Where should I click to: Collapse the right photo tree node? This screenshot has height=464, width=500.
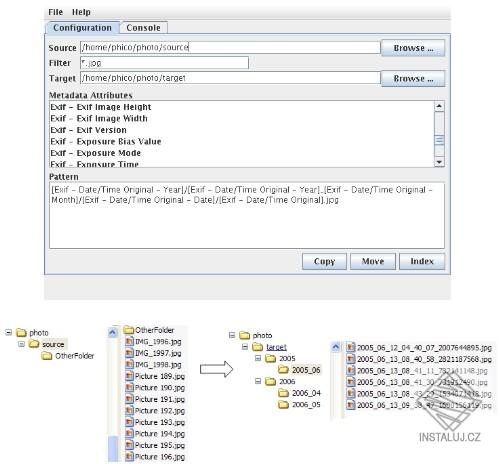coord(232,335)
